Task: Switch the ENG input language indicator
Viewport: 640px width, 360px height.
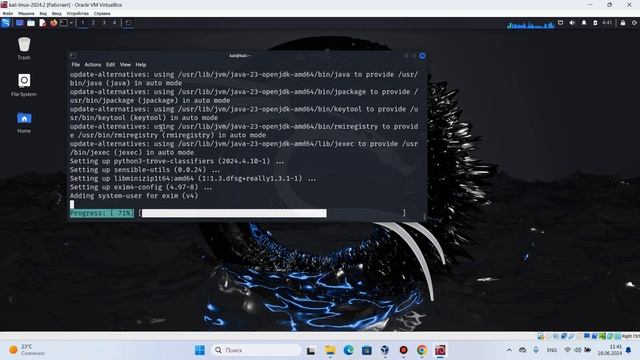Action: pos(552,350)
